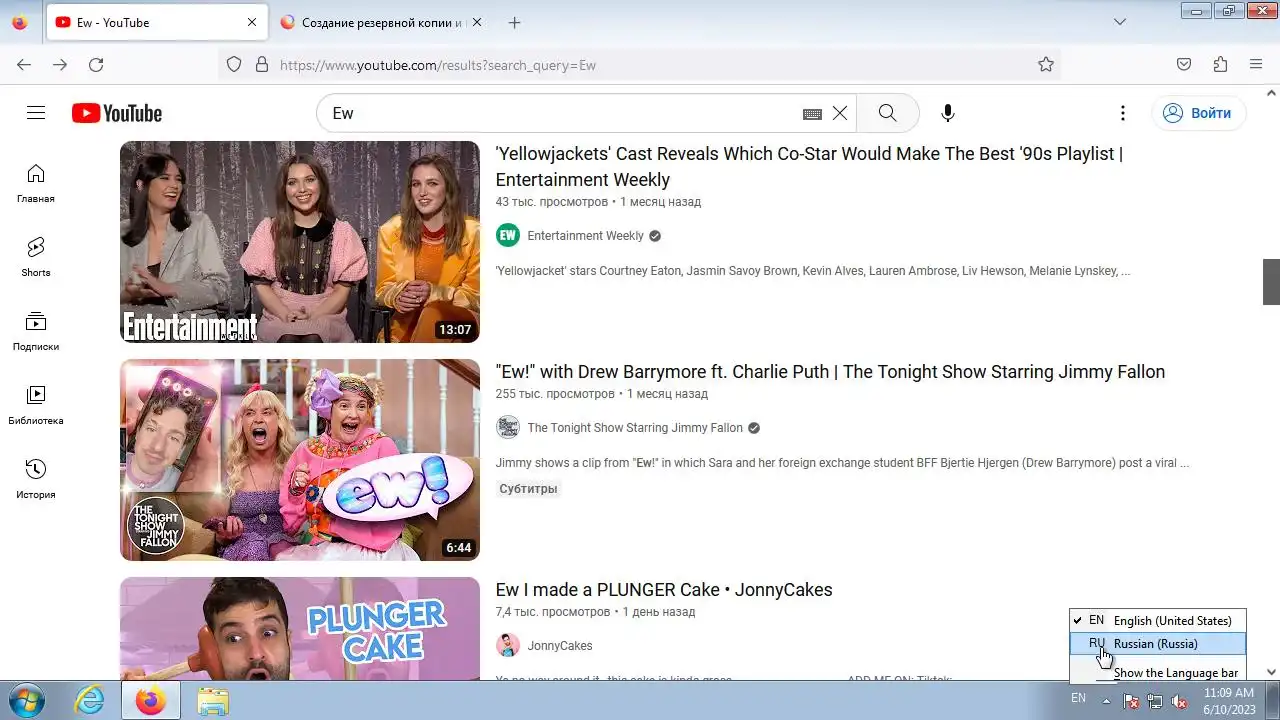Click the taskbar clock 11:09 AM

click(x=1229, y=692)
